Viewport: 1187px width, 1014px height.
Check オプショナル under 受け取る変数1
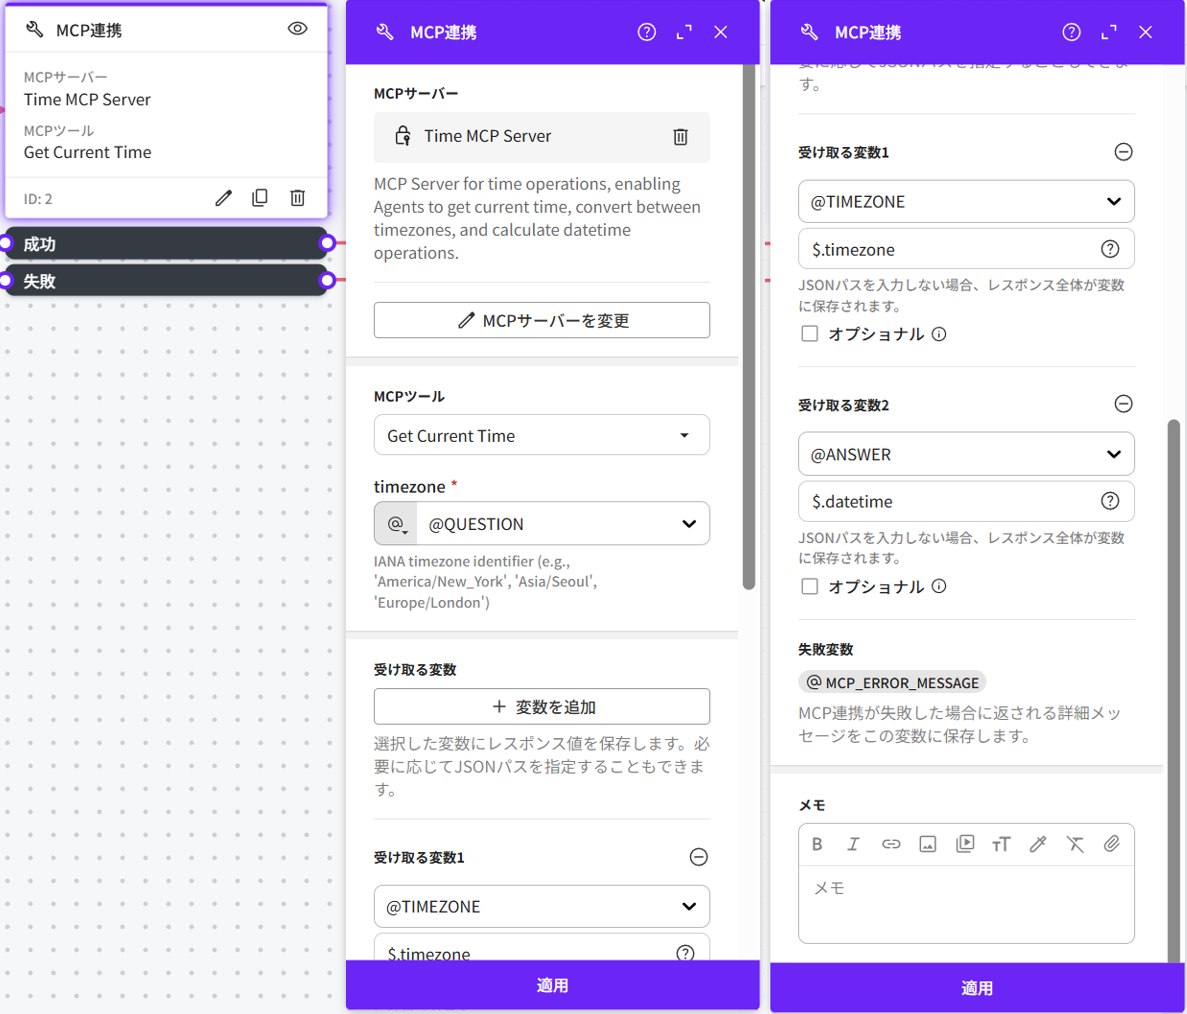(x=810, y=334)
